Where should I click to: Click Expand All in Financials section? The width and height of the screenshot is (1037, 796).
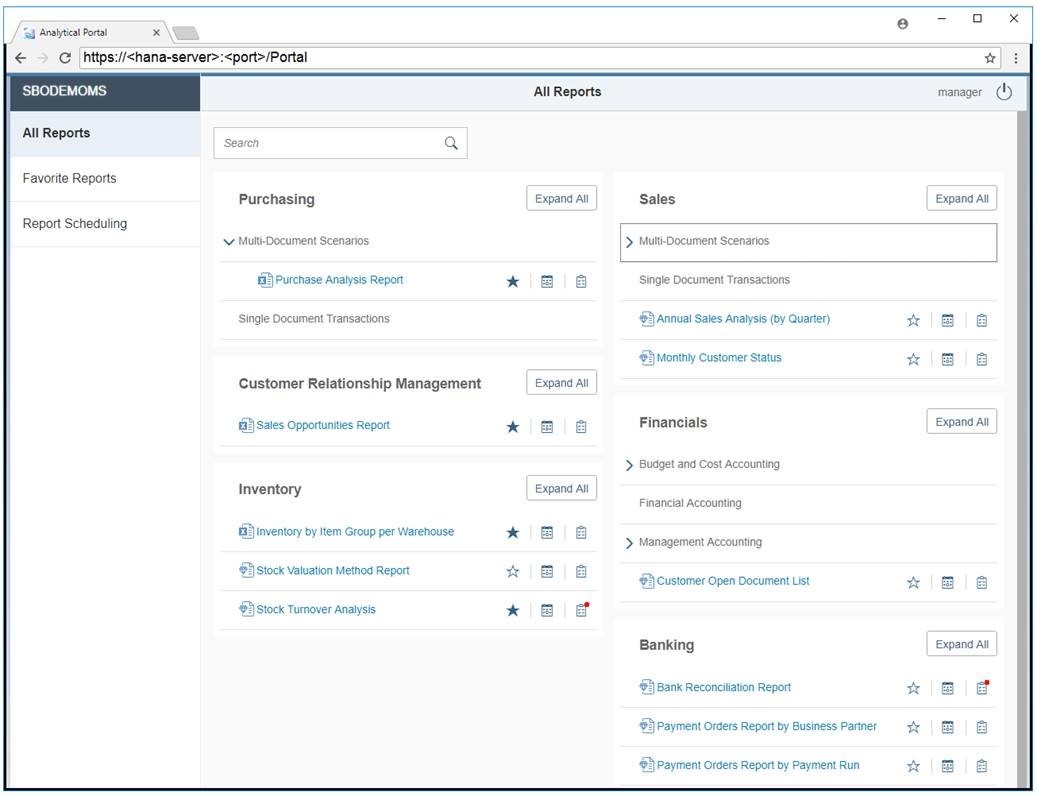coord(962,422)
